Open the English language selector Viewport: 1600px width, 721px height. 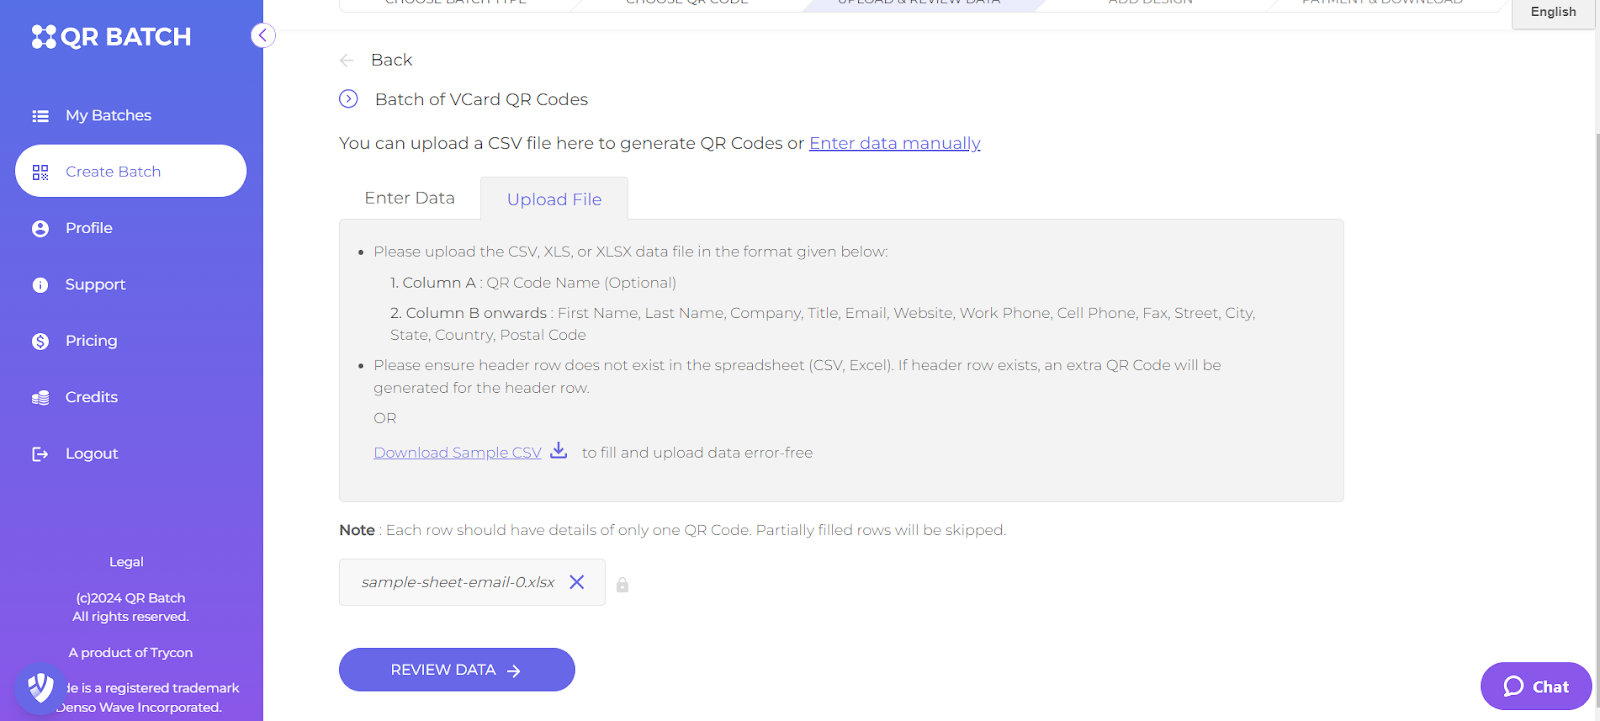(x=1553, y=12)
